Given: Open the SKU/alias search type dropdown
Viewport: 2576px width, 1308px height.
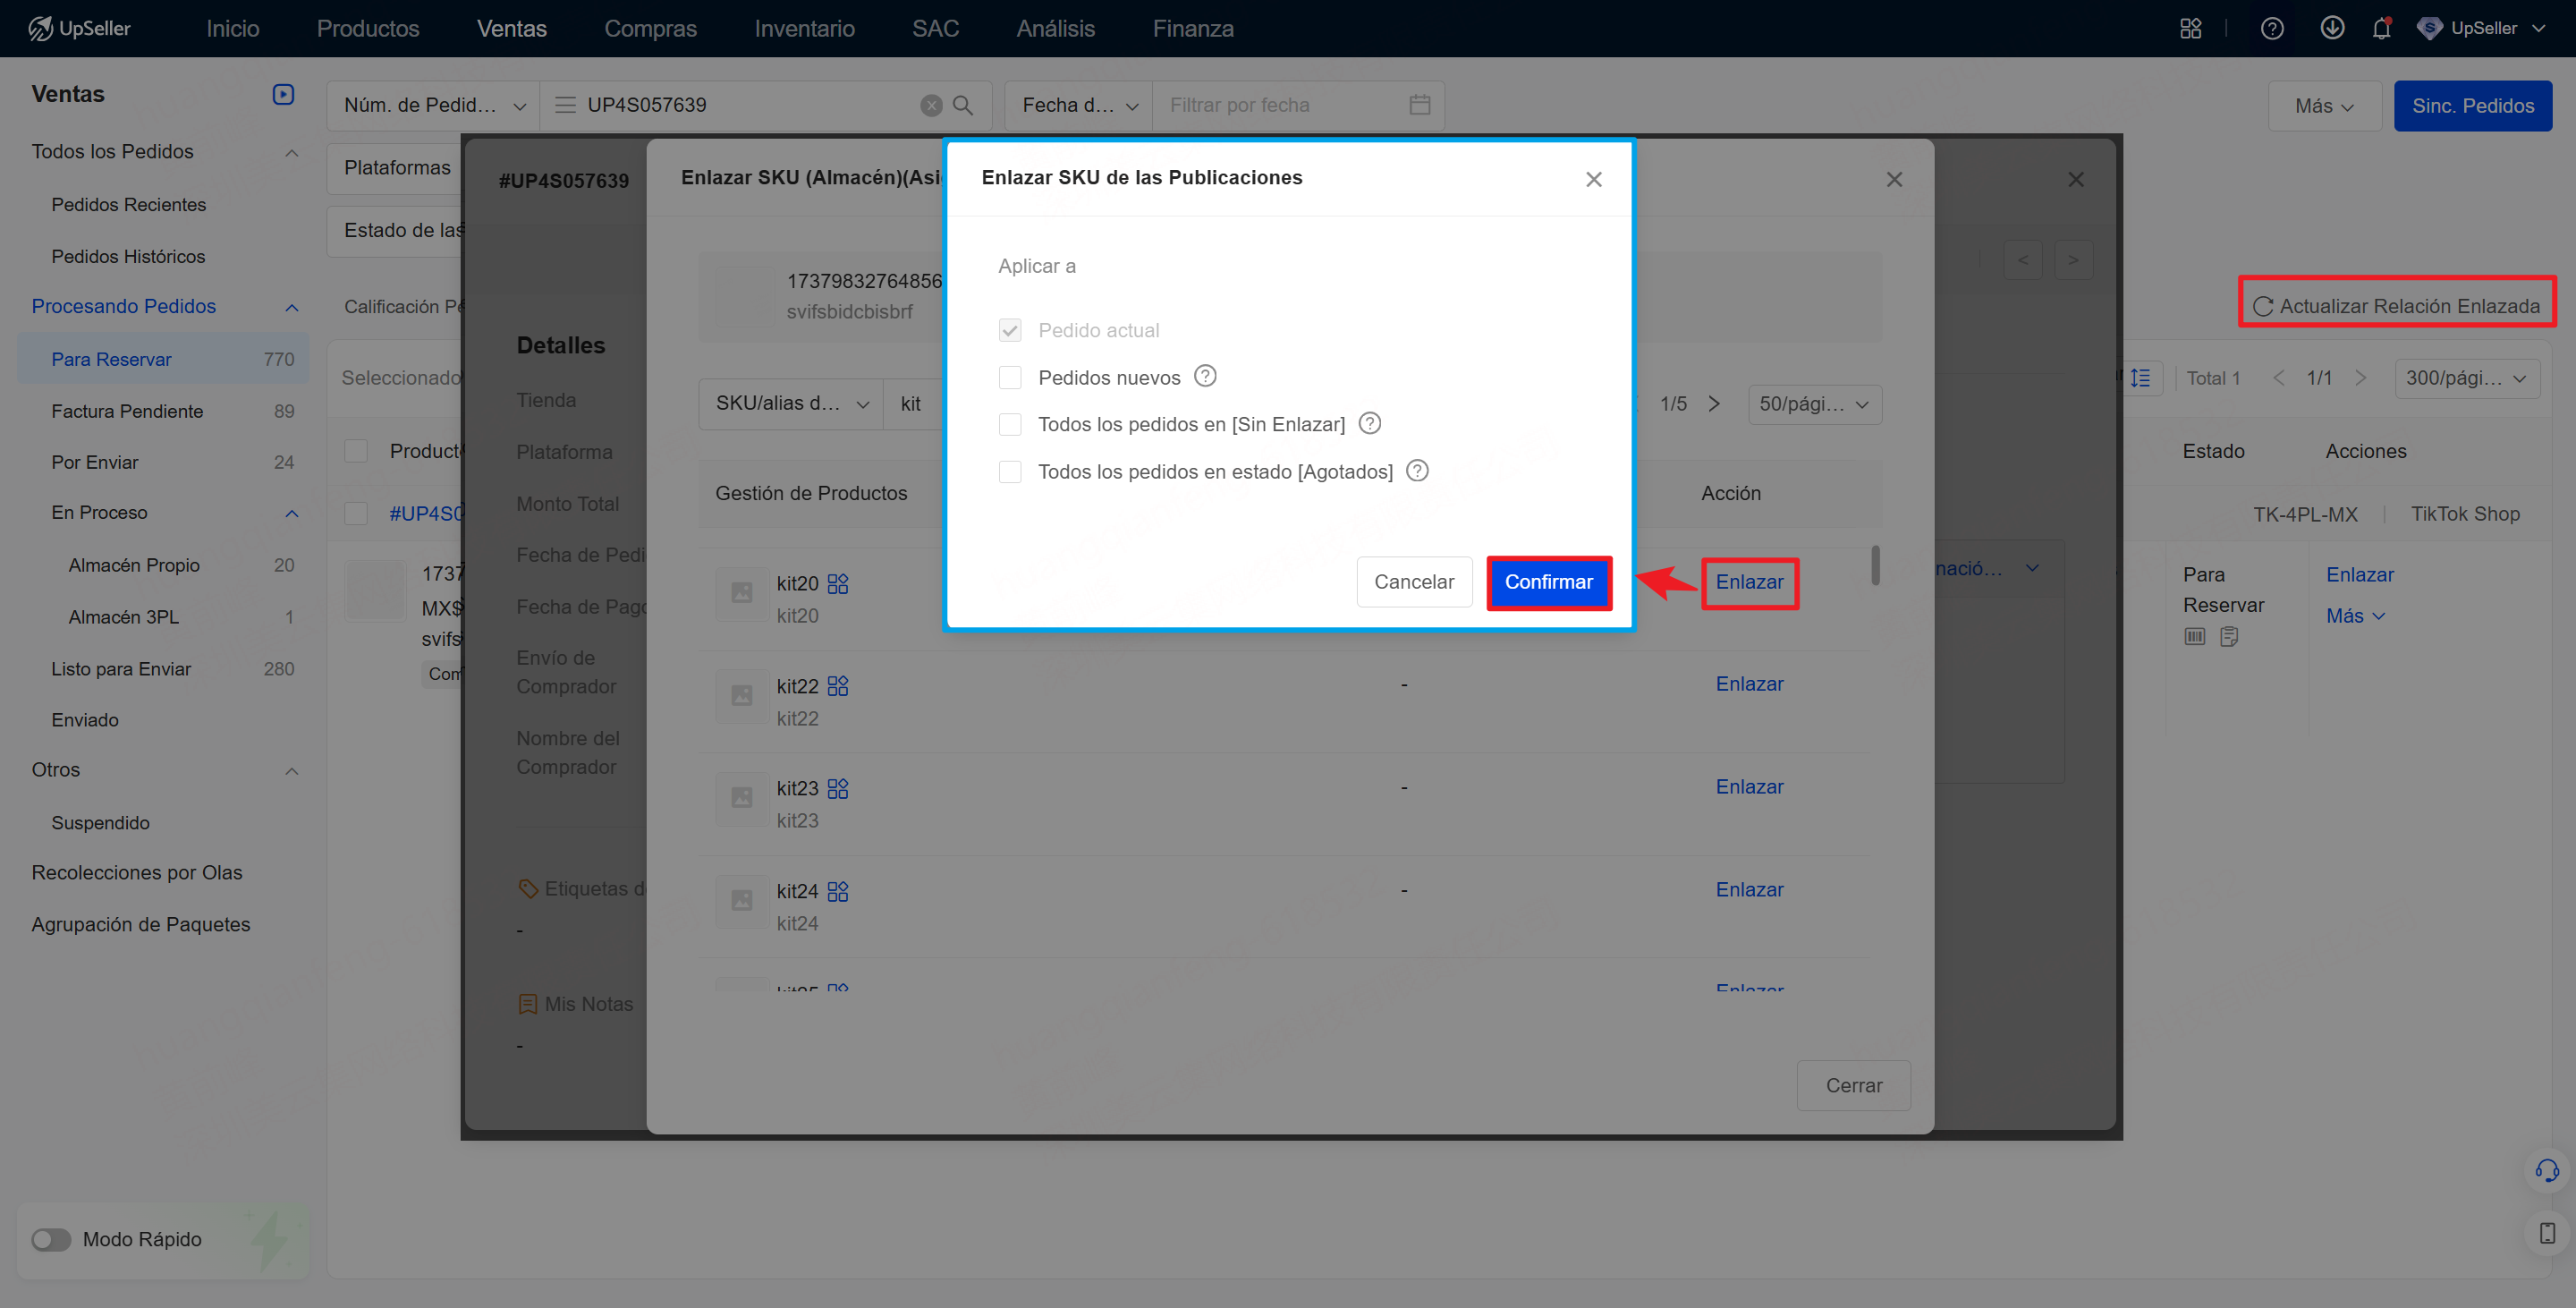Looking at the screenshot, I should pos(791,404).
